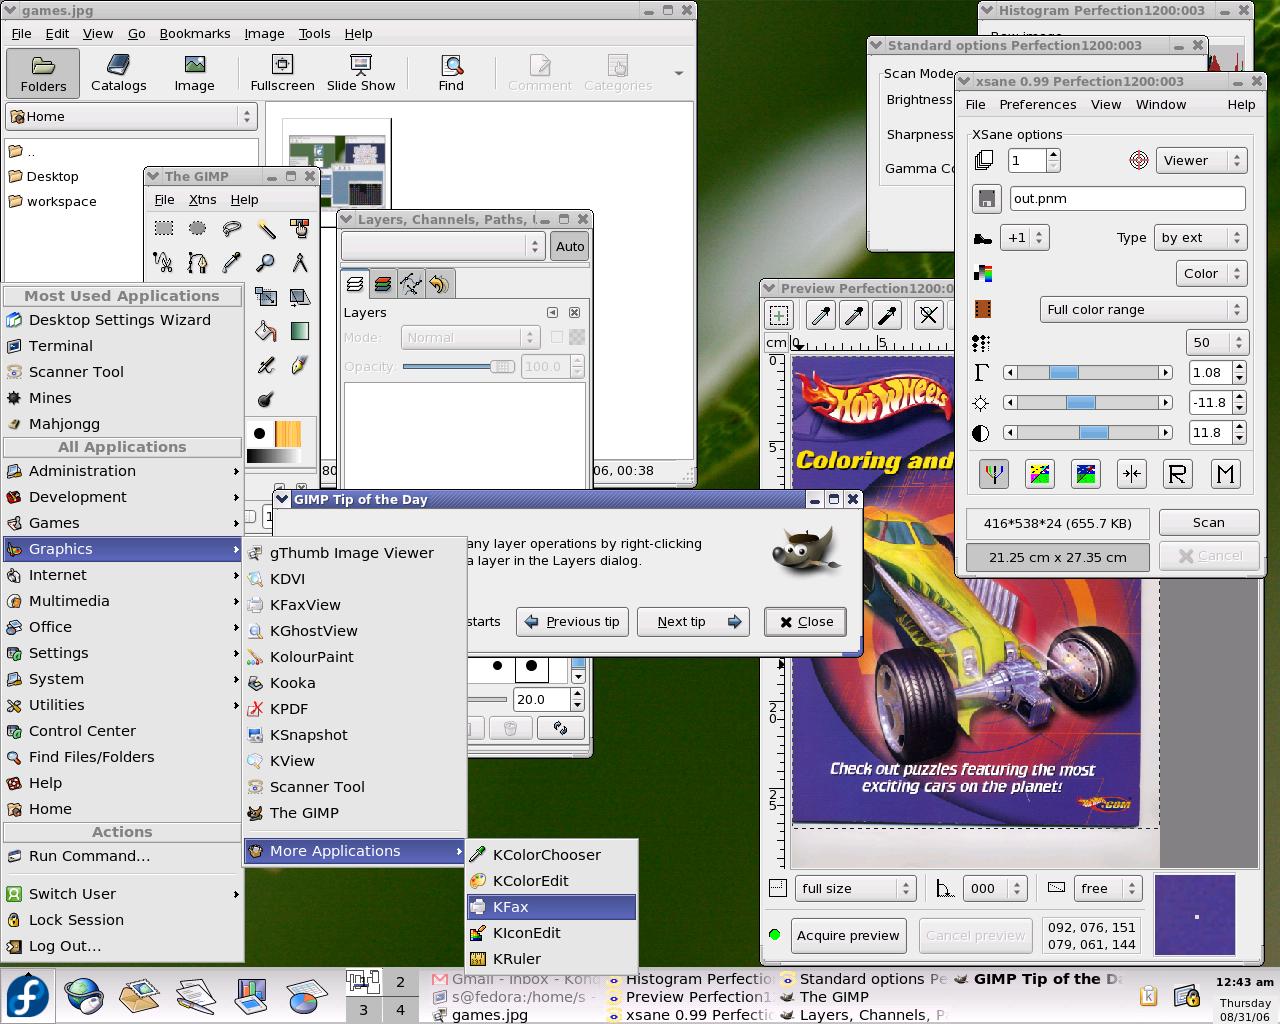Select GIMP Blend gradient tool
The height and width of the screenshot is (1024, 1280).
pos(300,331)
